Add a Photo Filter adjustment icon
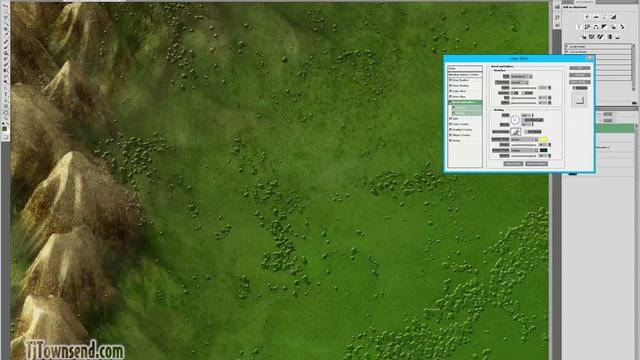640x360 pixels. pos(613,27)
